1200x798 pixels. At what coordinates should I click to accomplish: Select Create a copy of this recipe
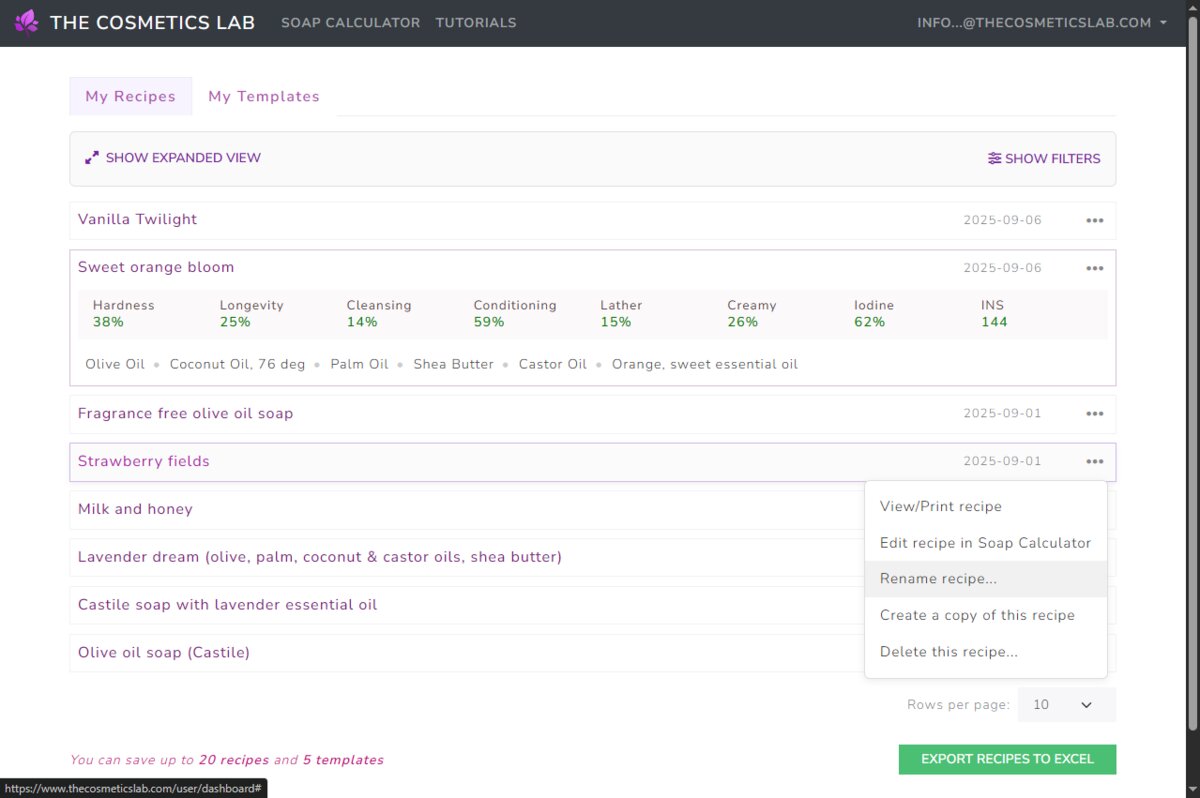[977, 615]
